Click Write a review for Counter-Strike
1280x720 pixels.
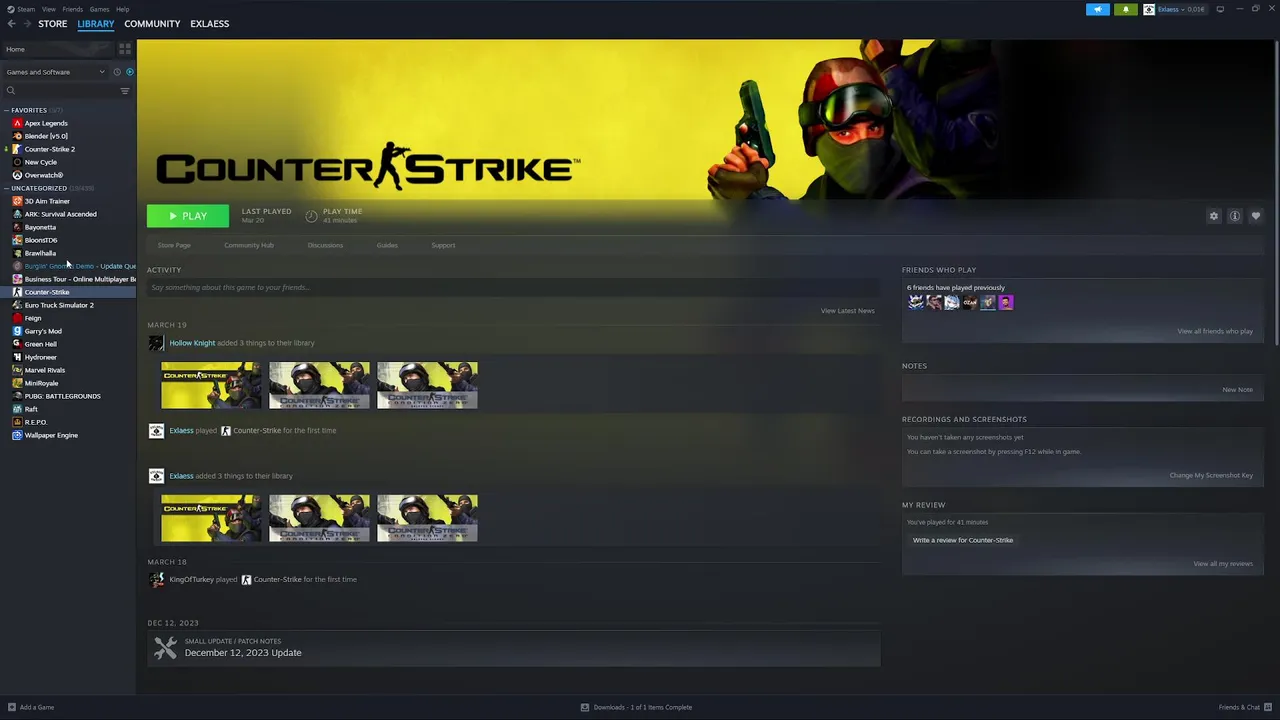[x=963, y=540]
